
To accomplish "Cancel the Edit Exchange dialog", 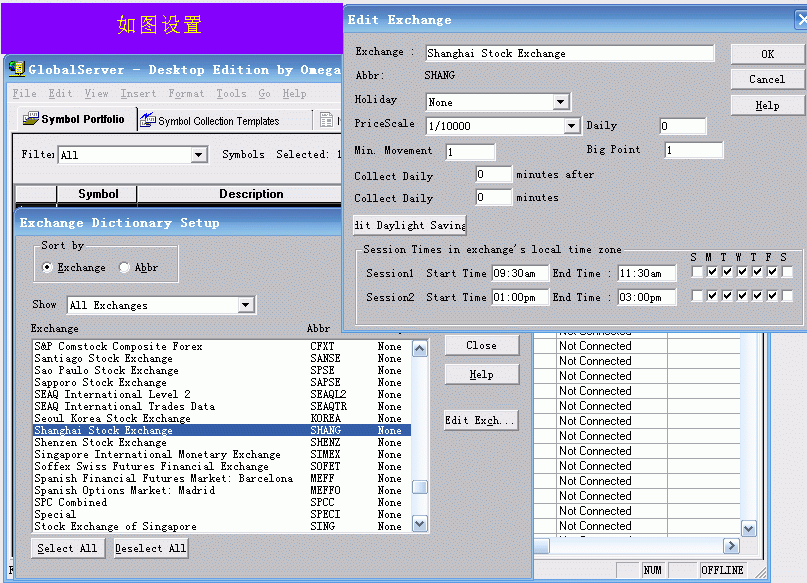I will pos(767,79).
